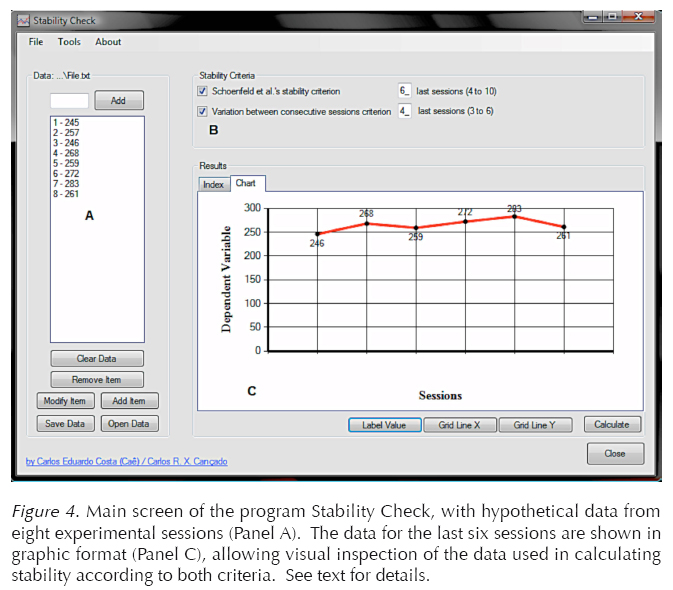Switch to the Index tab
This screenshot has height=590, width=673.
click(213, 184)
